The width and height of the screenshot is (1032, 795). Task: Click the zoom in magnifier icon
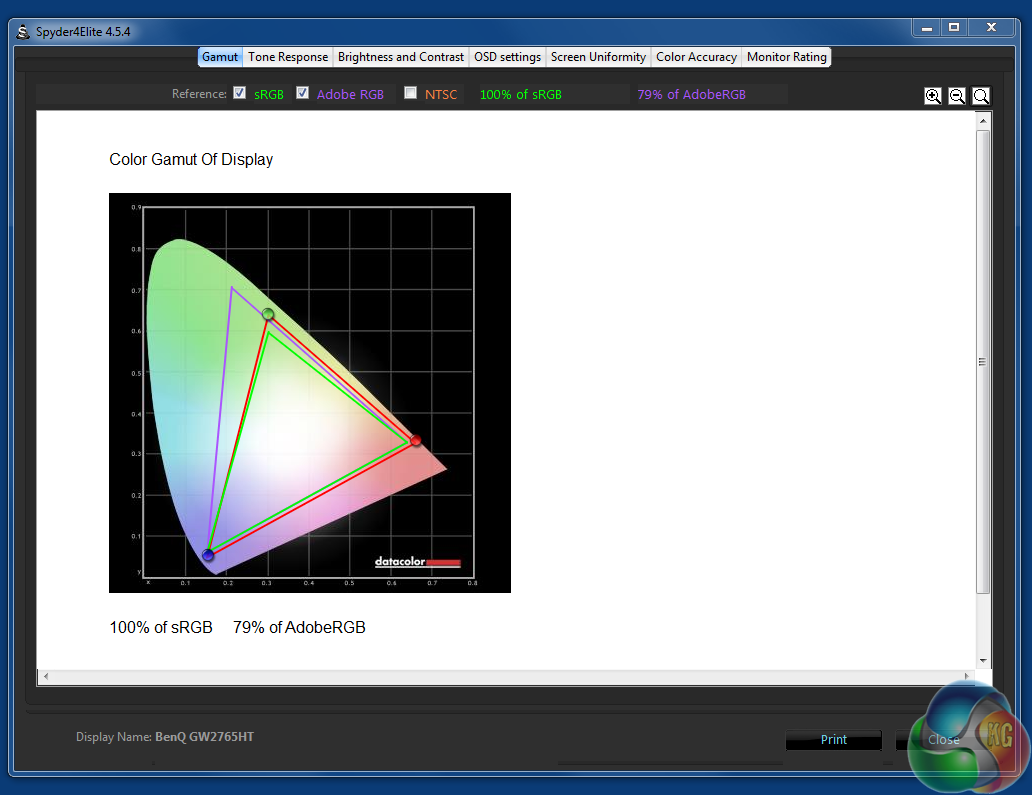tap(933, 96)
